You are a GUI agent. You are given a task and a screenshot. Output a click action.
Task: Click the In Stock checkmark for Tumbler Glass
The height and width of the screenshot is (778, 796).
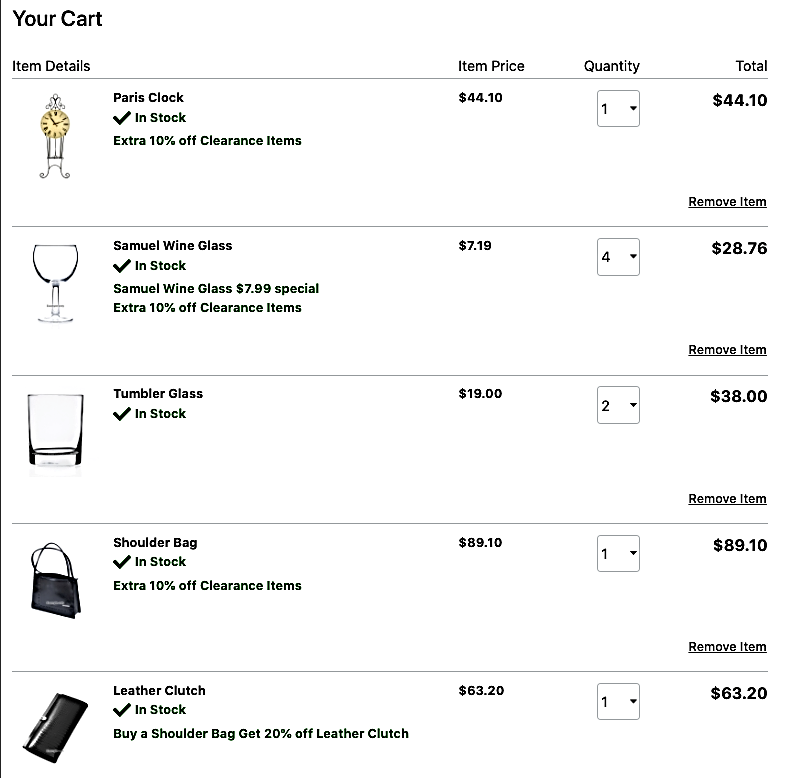[122, 414]
